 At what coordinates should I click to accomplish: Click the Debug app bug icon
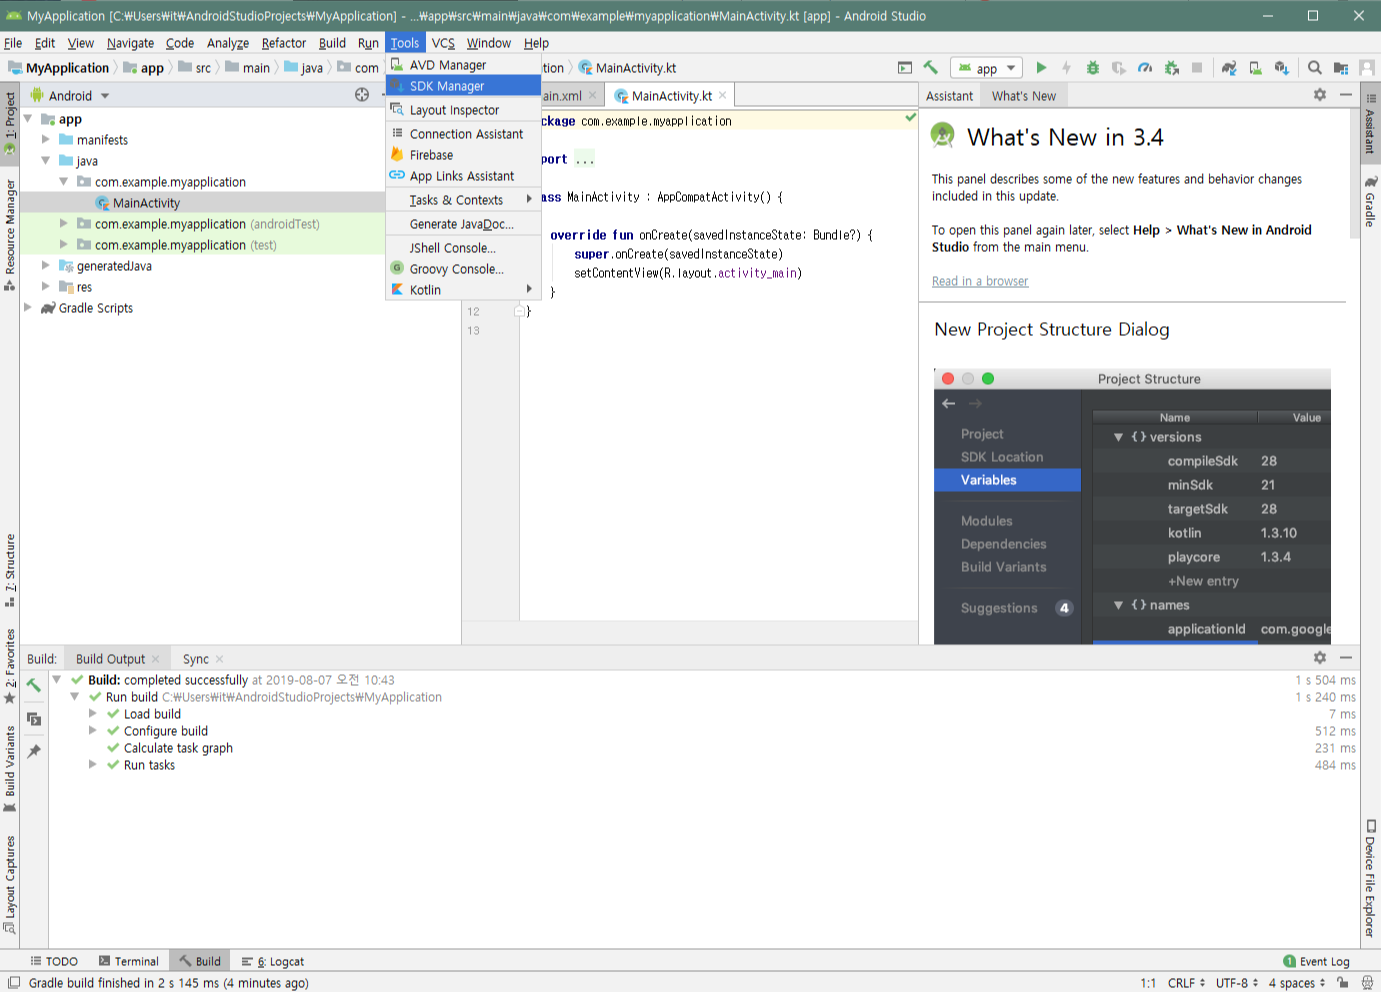tap(1093, 68)
